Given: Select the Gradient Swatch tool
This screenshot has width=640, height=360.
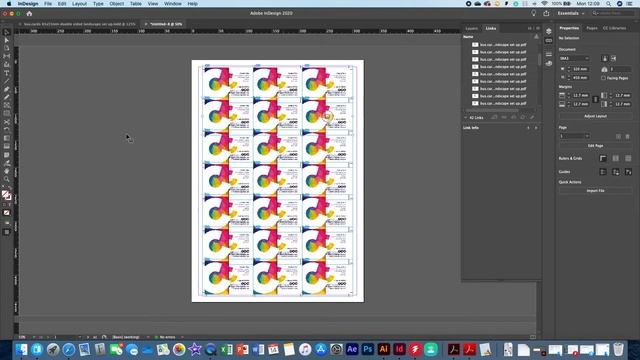Looking at the screenshot, I should (7, 138).
